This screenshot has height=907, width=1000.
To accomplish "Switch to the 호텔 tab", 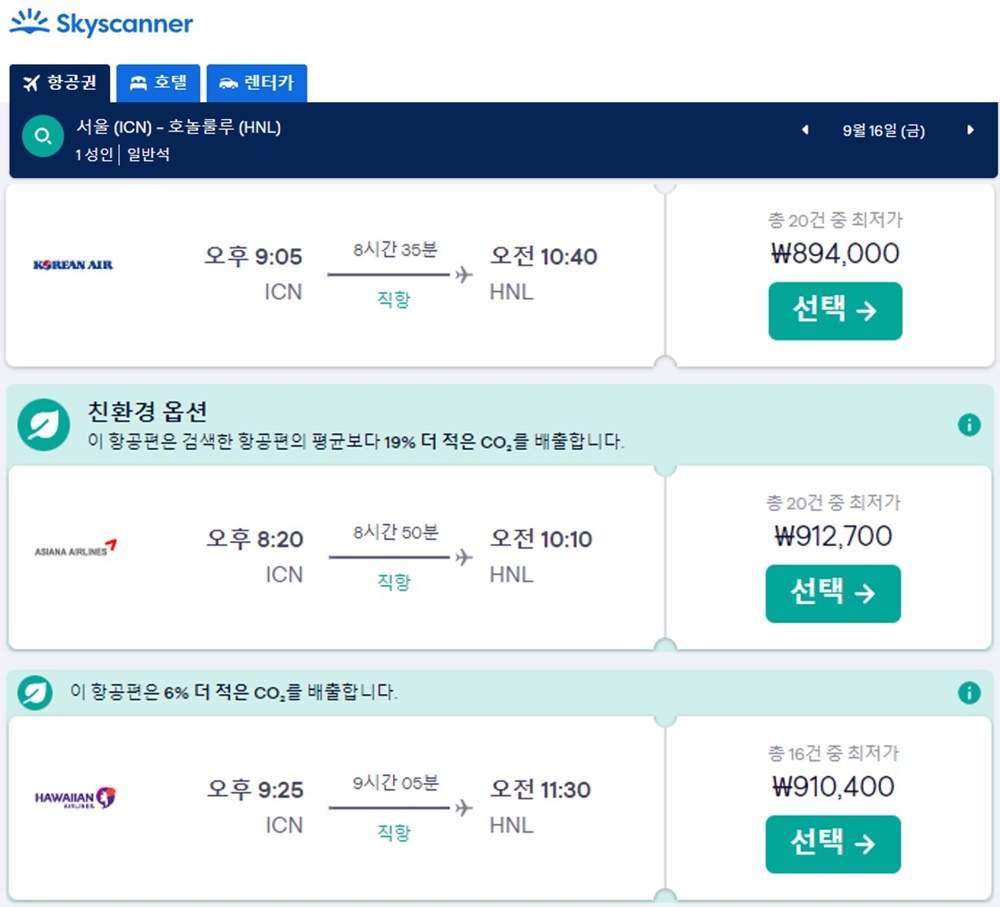I will pyautogui.click(x=158, y=83).
